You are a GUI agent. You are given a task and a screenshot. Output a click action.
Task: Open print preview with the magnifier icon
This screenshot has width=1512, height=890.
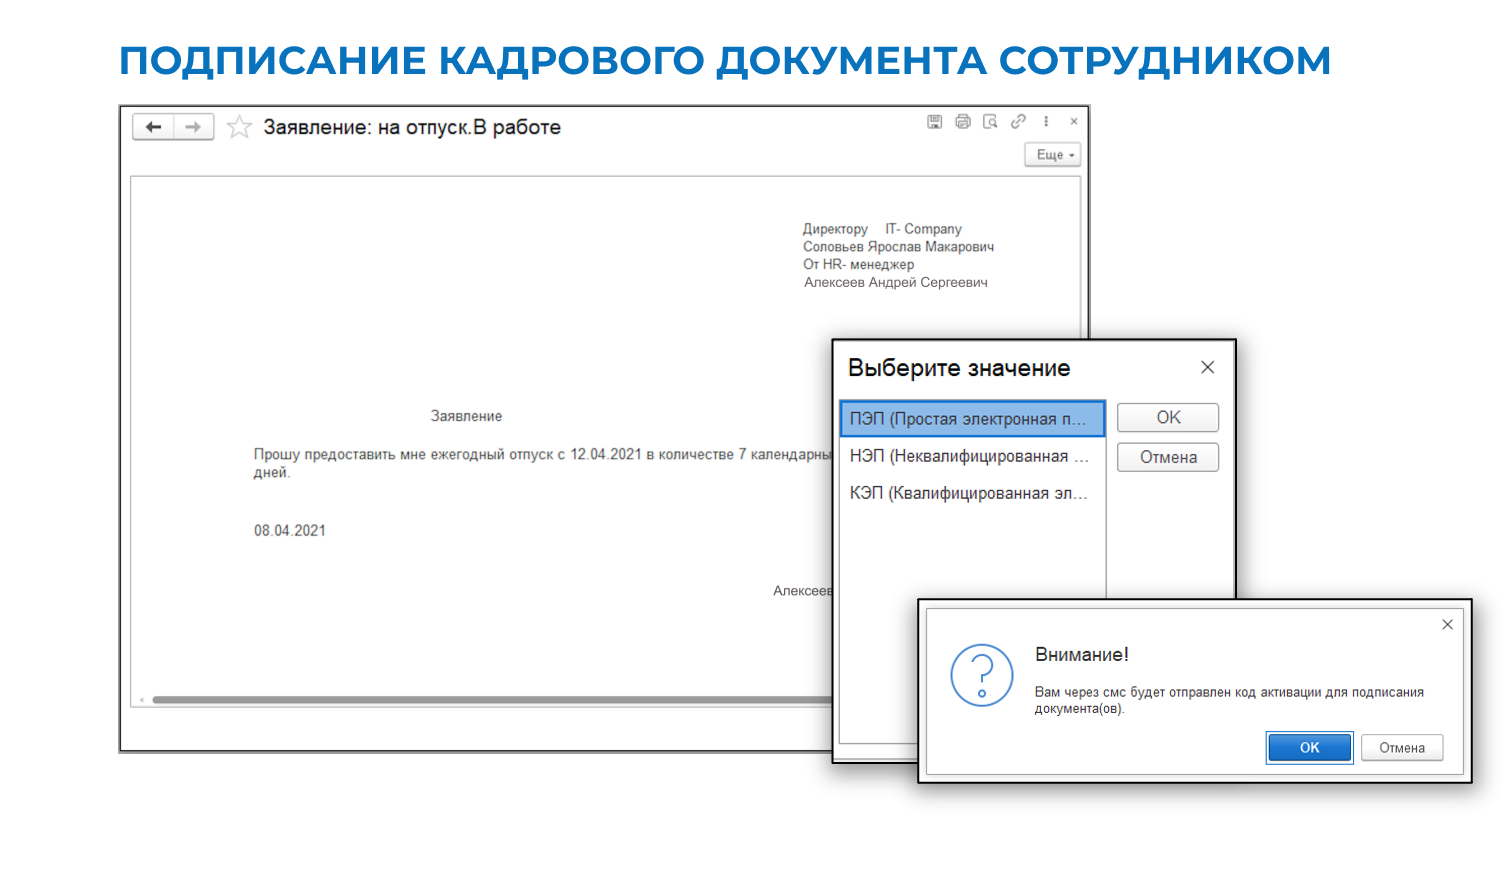[x=990, y=121]
